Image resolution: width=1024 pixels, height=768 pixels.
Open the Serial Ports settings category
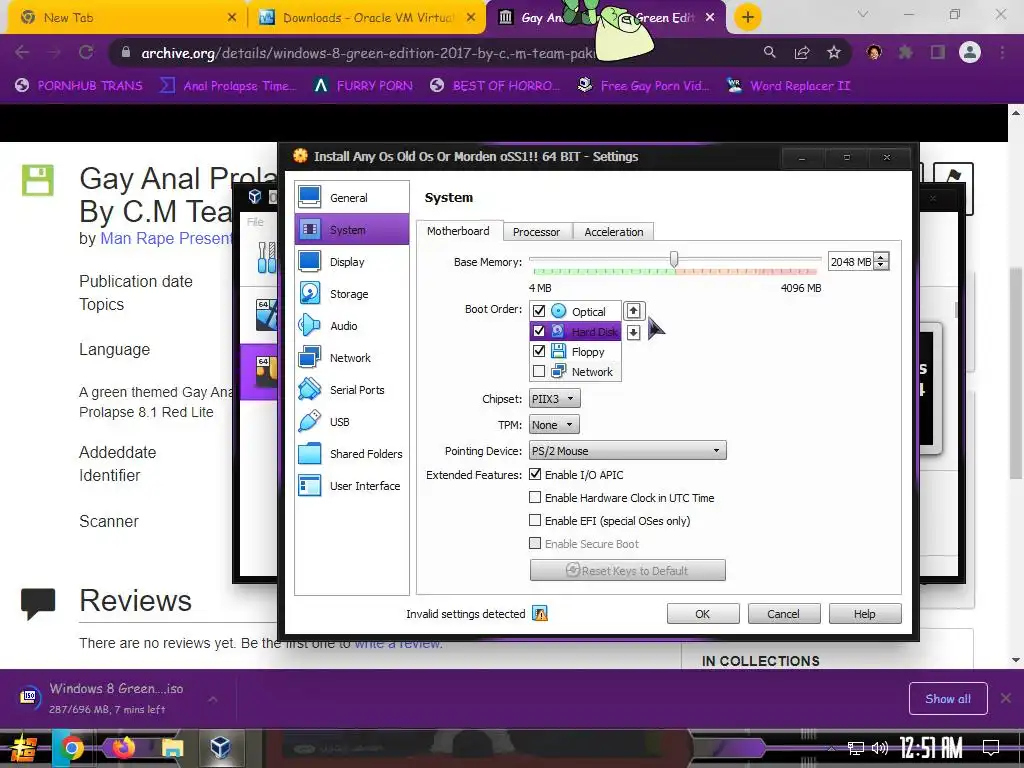(351, 389)
